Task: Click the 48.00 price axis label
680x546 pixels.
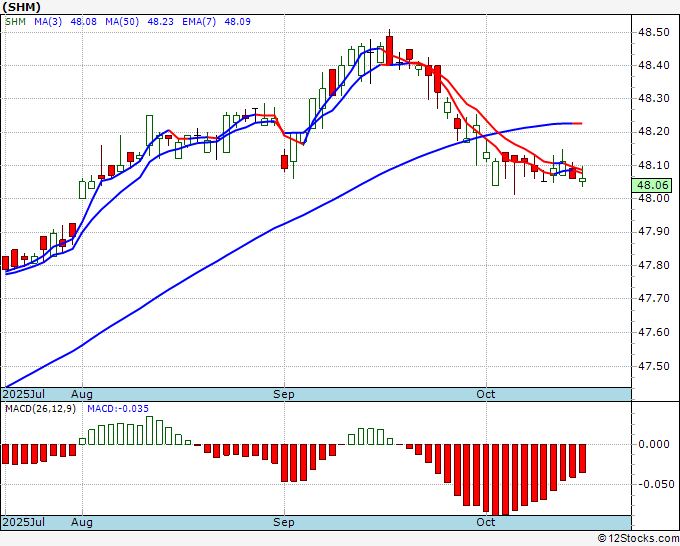Action: click(654, 198)
